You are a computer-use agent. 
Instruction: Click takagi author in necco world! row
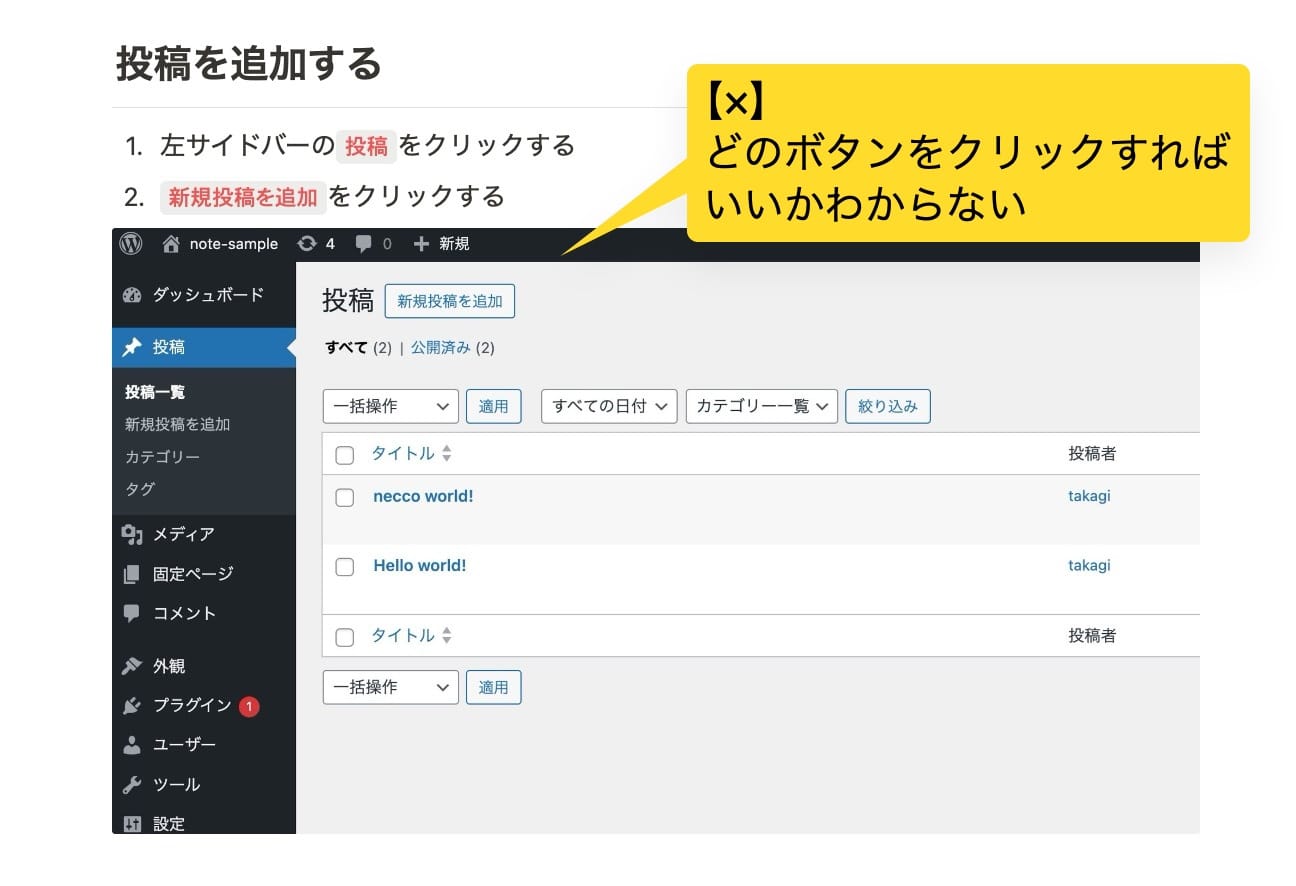[1089, 496]
